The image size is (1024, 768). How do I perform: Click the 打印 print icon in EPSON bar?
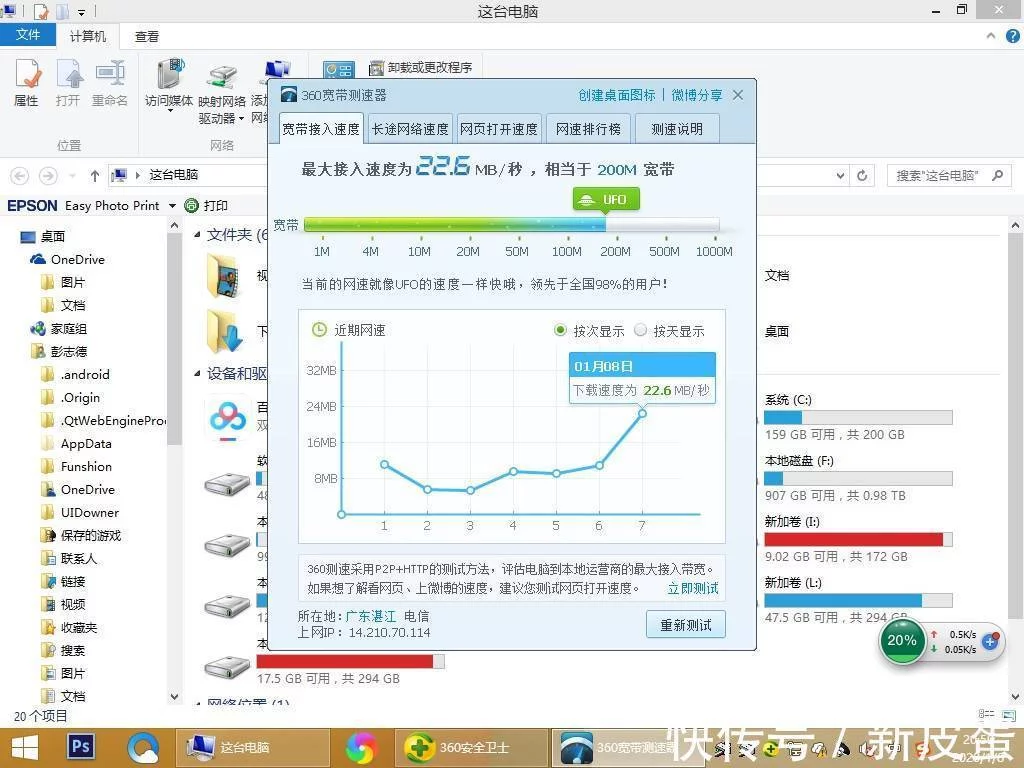191,206
